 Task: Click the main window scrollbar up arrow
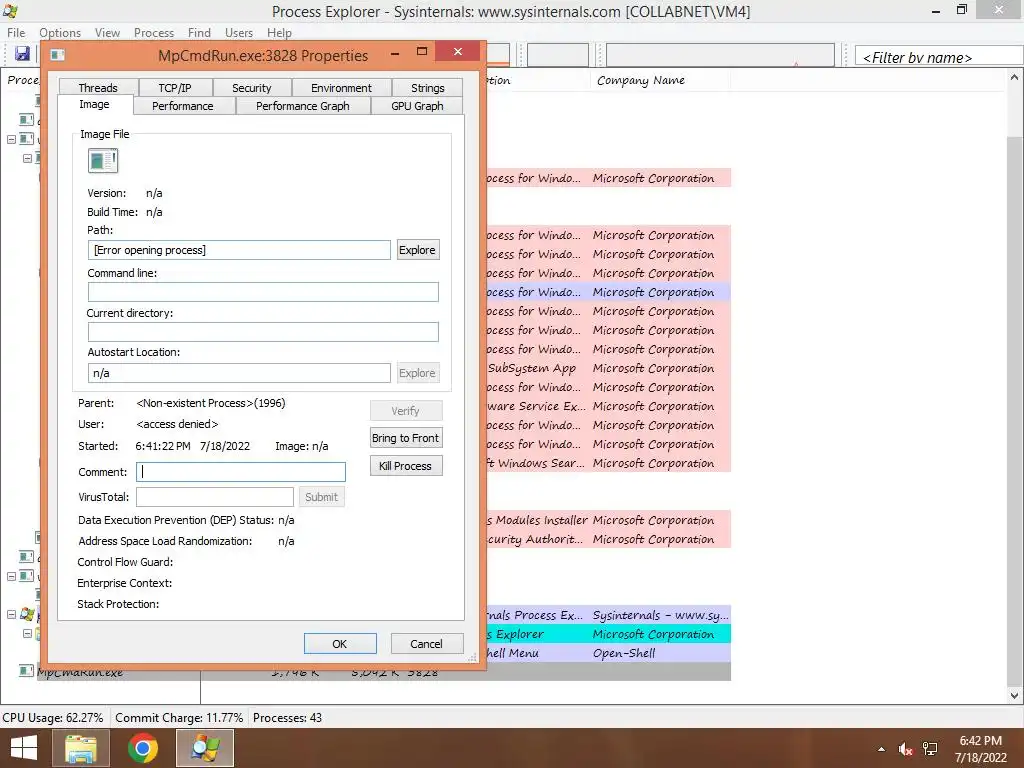(x=1014, y=78)
